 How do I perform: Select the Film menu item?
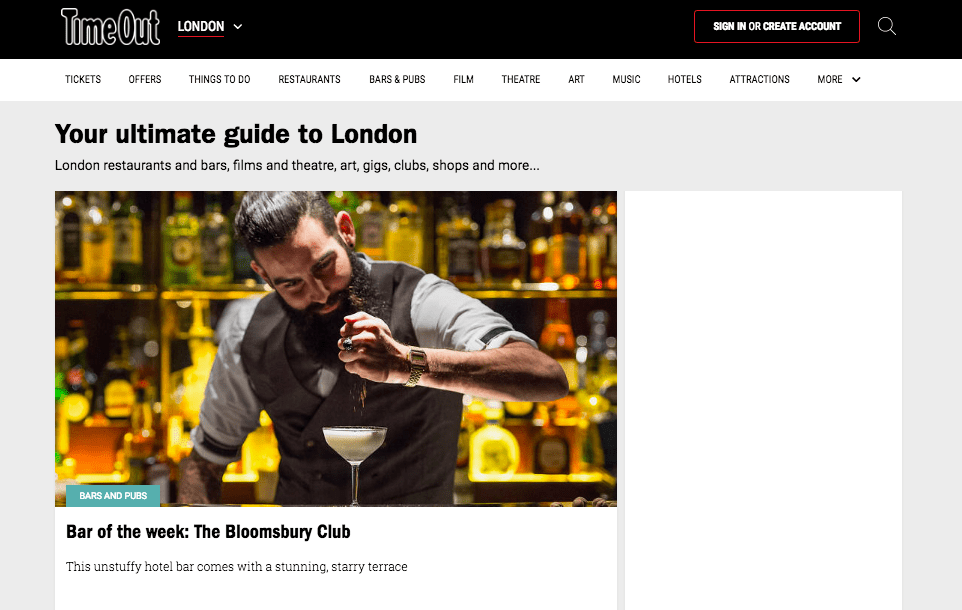463,79
